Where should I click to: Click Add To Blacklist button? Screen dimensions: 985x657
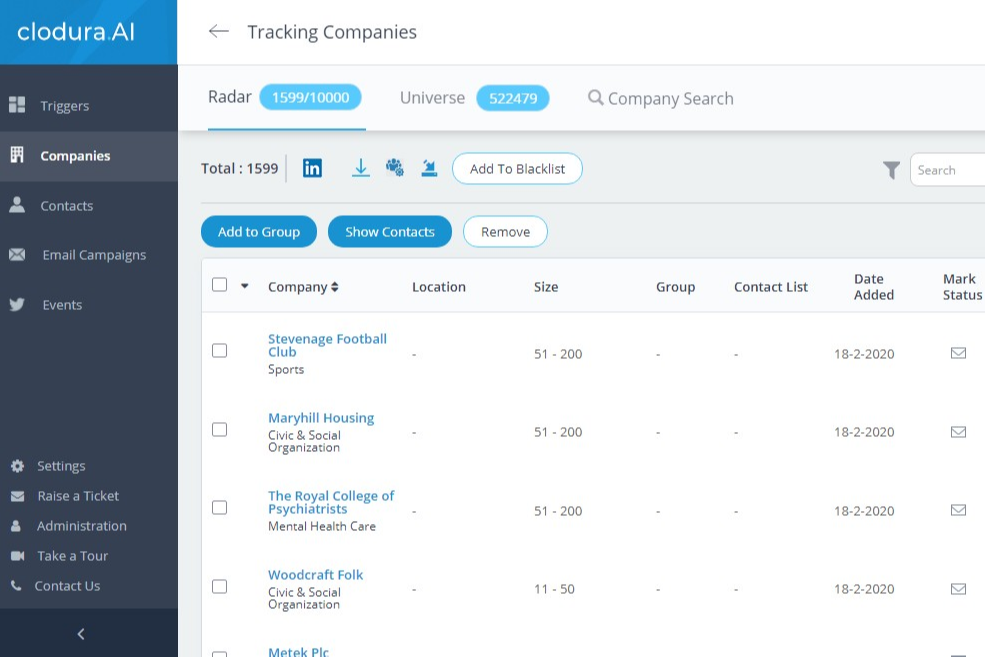click(517, 169)
